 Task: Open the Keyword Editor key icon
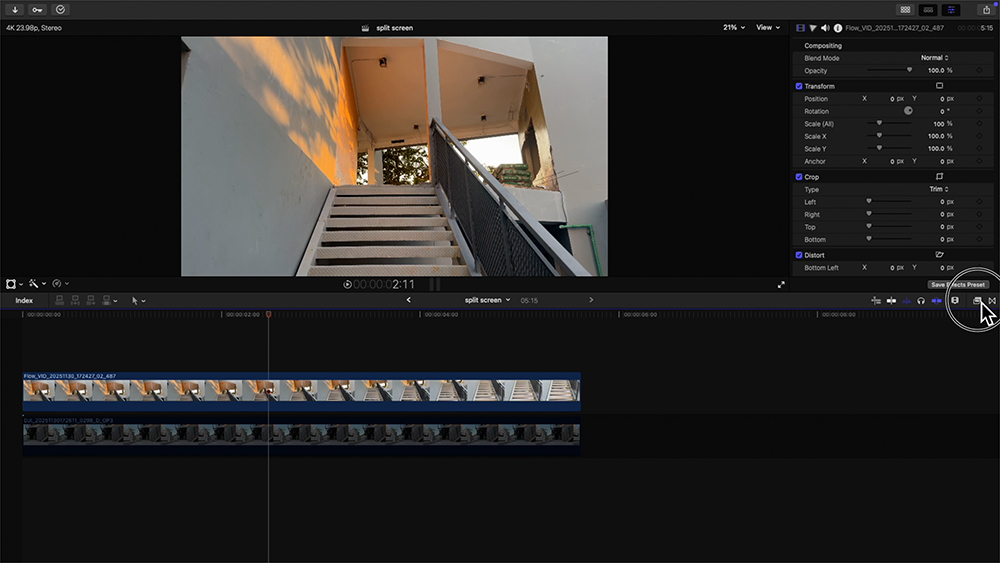point(38,9)
